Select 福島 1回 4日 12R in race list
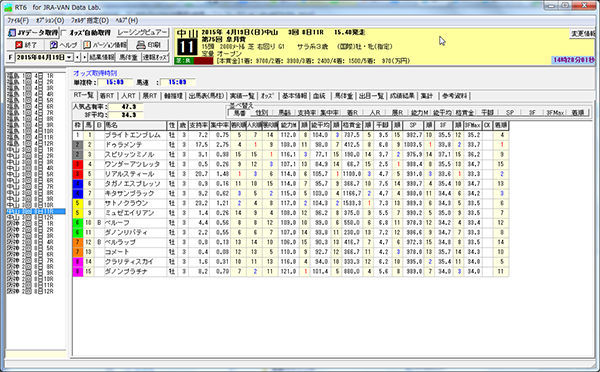 (30, 144)
